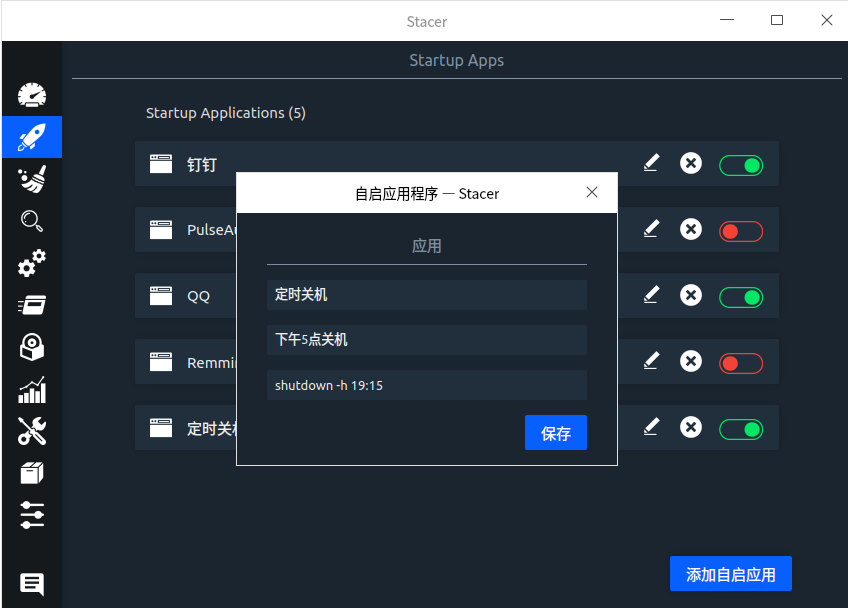Screen dimensions: 848x608
Task: Focus the command field shutdown -h 19:15
Action: coord(427,385)
